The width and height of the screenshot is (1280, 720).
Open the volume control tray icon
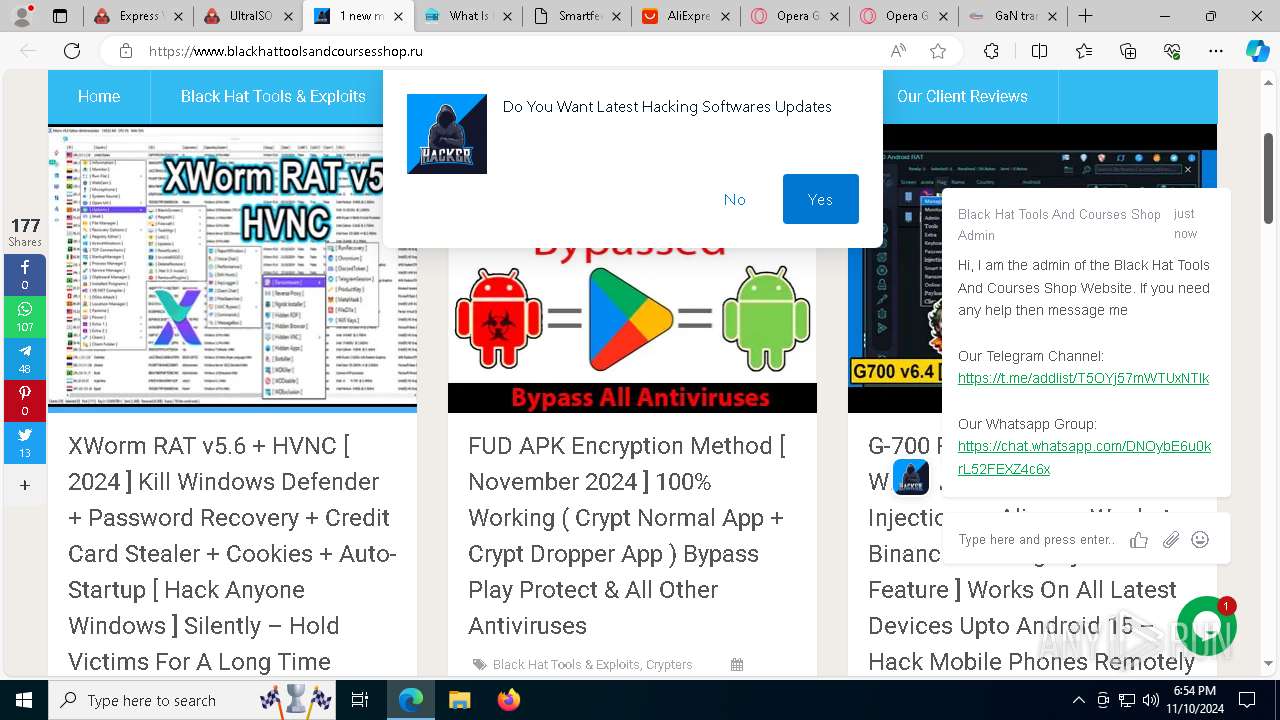tap(1150, 700)
